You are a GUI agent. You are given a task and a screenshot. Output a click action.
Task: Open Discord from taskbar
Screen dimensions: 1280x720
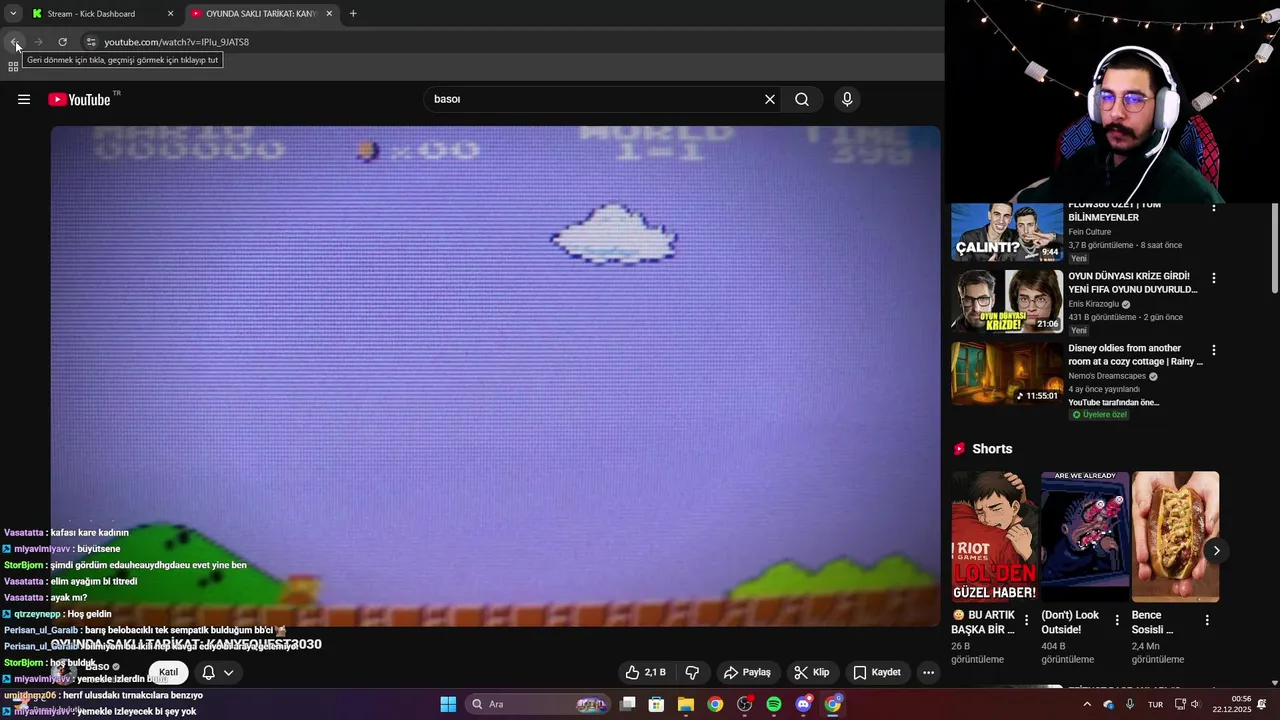coord(803,704)
